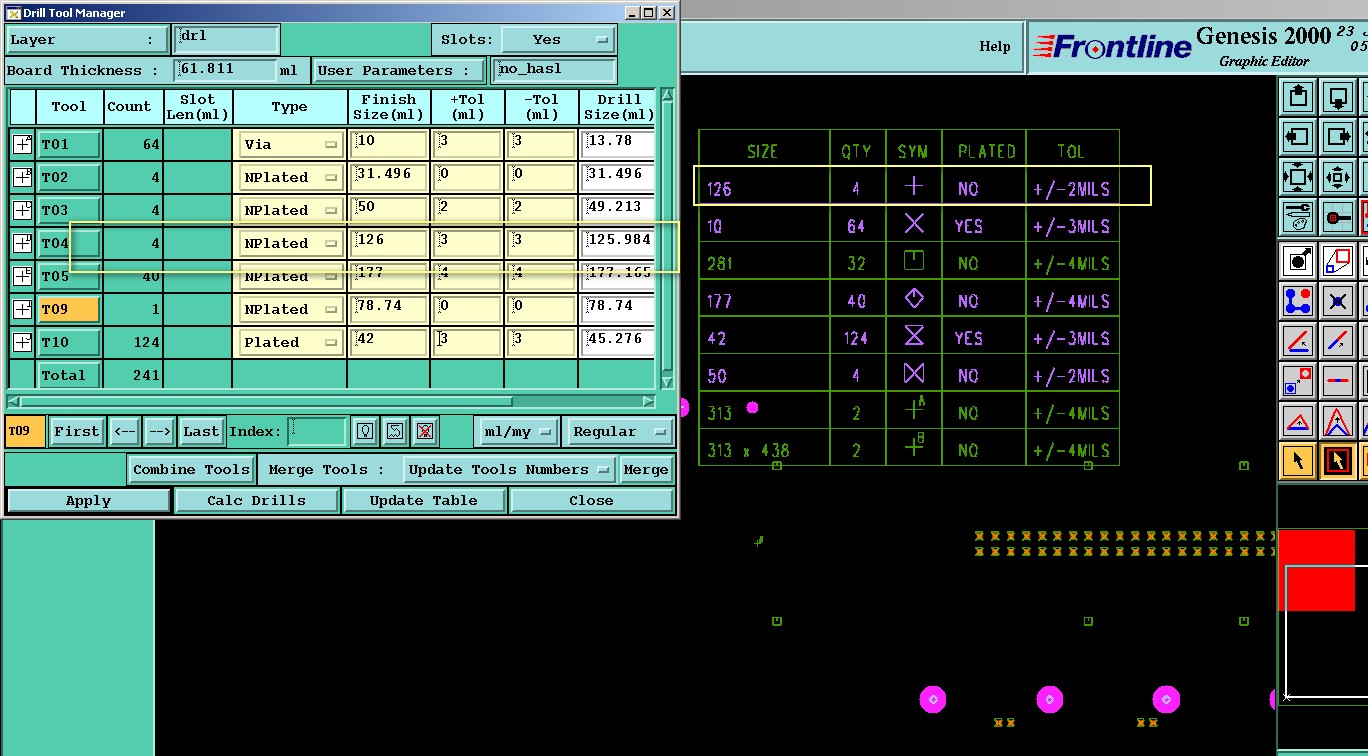Open the Slots Yes dropdown
This screenshot has height=756, width=1368.
(558, 40)
